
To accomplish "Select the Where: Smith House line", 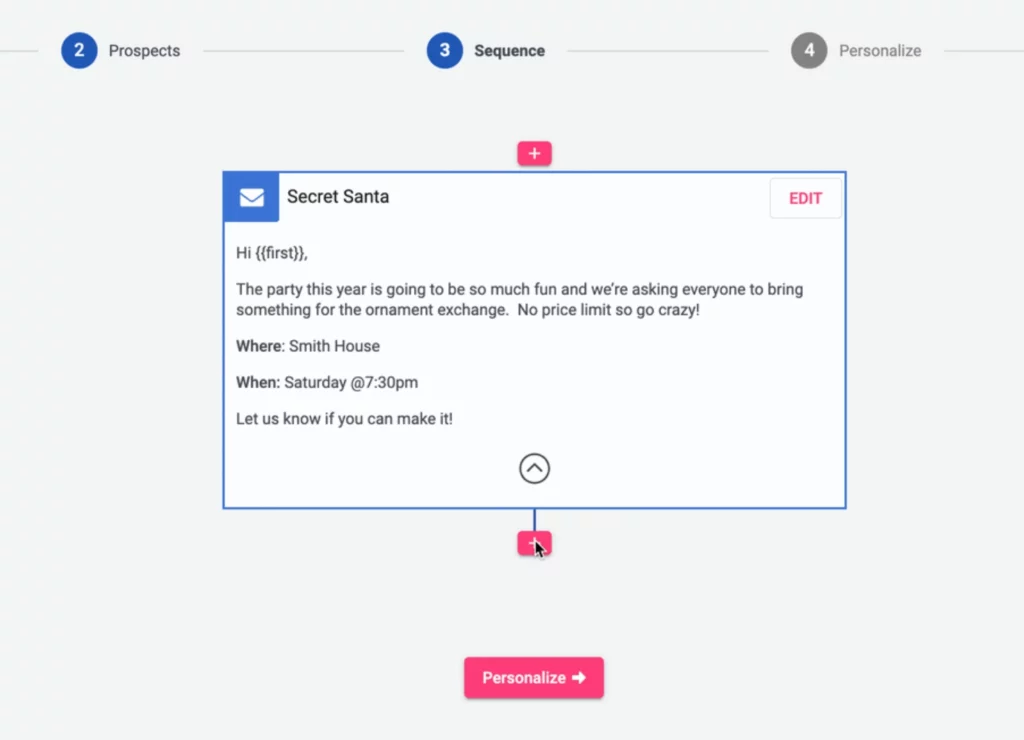I will 308,346.
